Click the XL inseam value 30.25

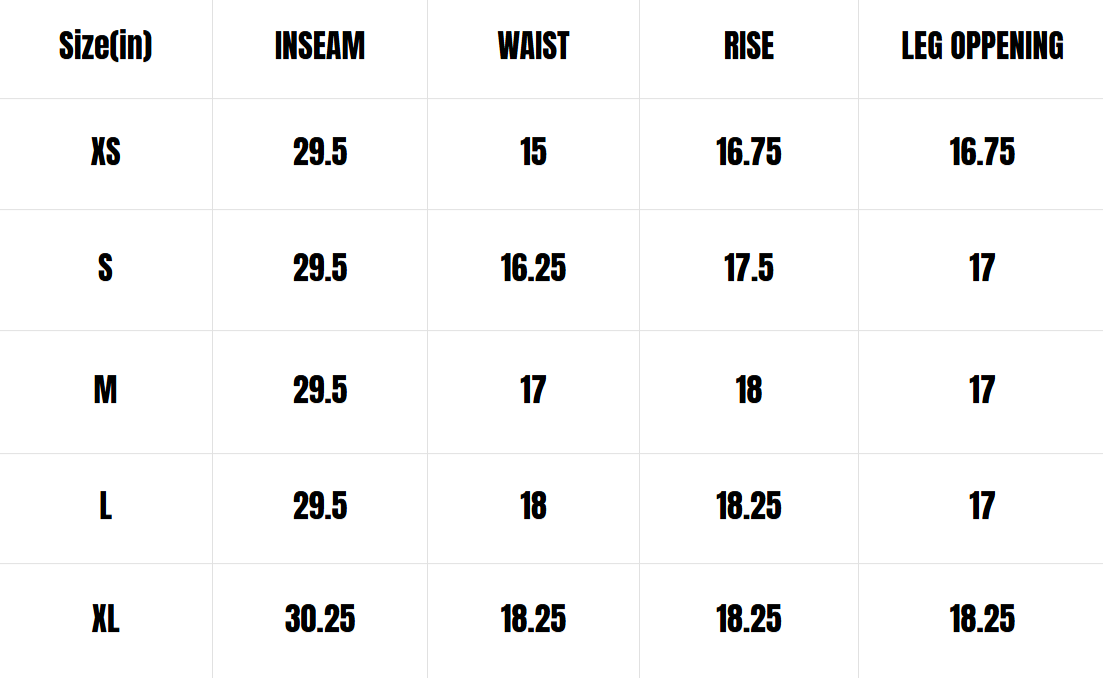[x=320, y=620]
